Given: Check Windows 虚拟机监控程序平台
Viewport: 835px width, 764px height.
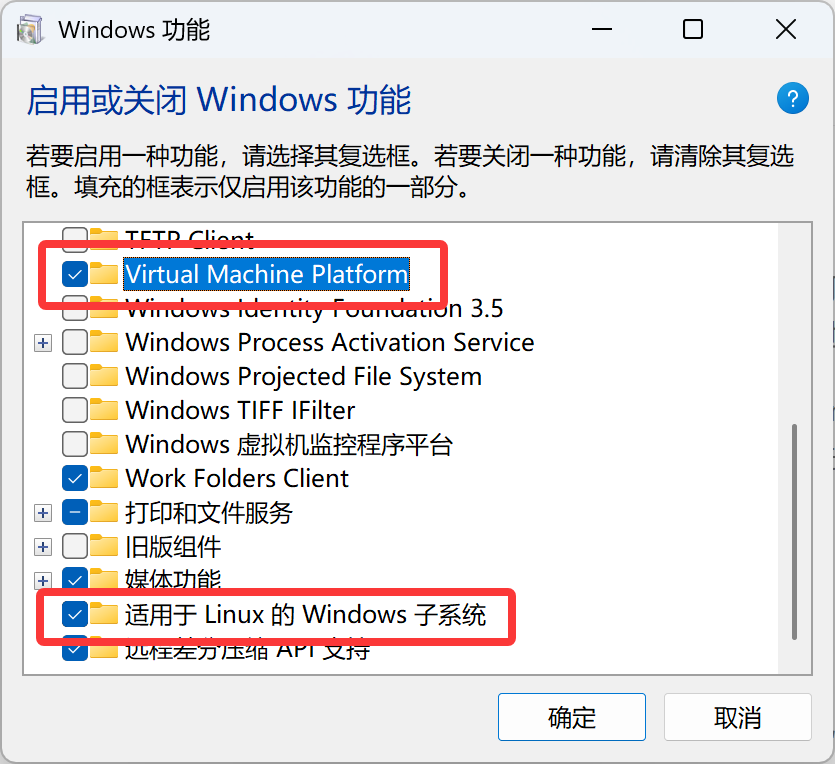Looking at the screenshot, I should click(x=75, y=444).
